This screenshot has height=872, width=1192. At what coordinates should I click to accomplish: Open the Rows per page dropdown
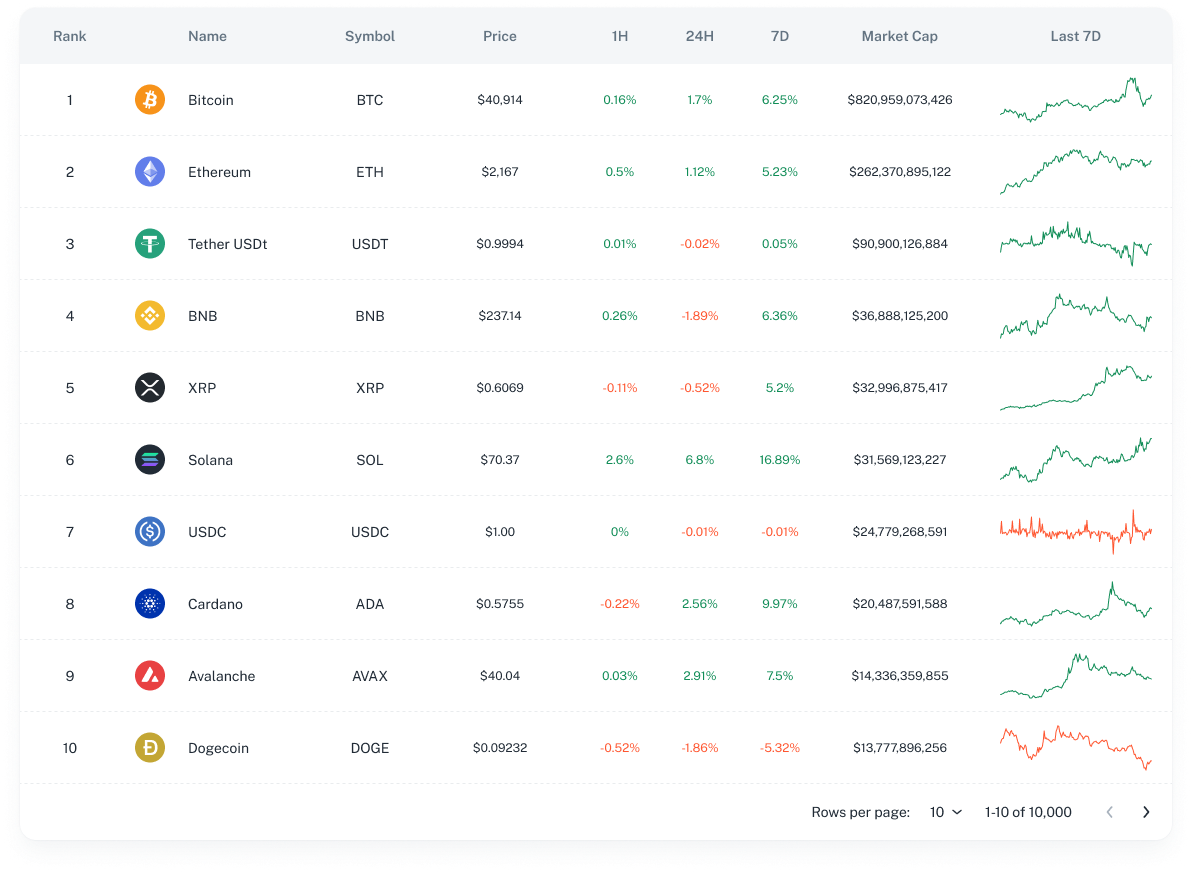pos(945,812)
